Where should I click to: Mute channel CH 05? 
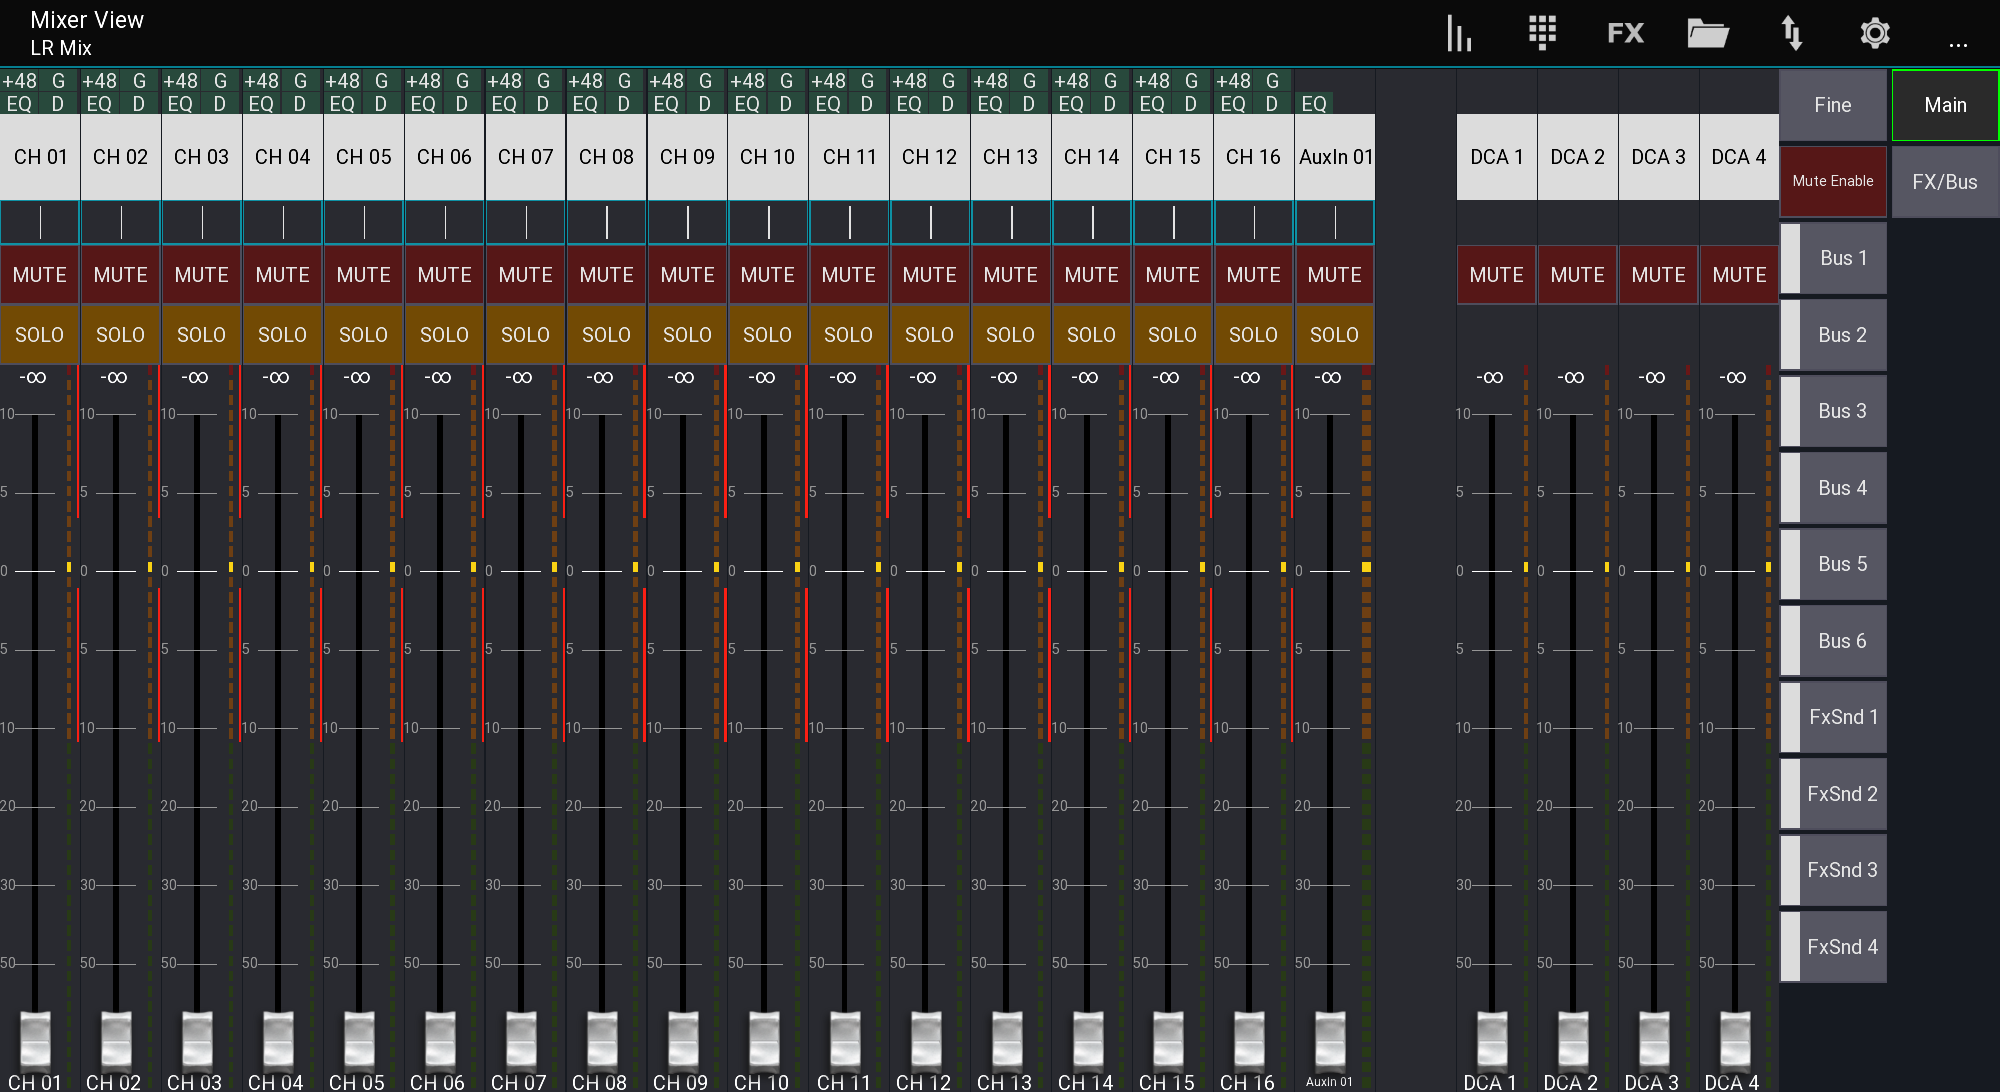point(363,274)
